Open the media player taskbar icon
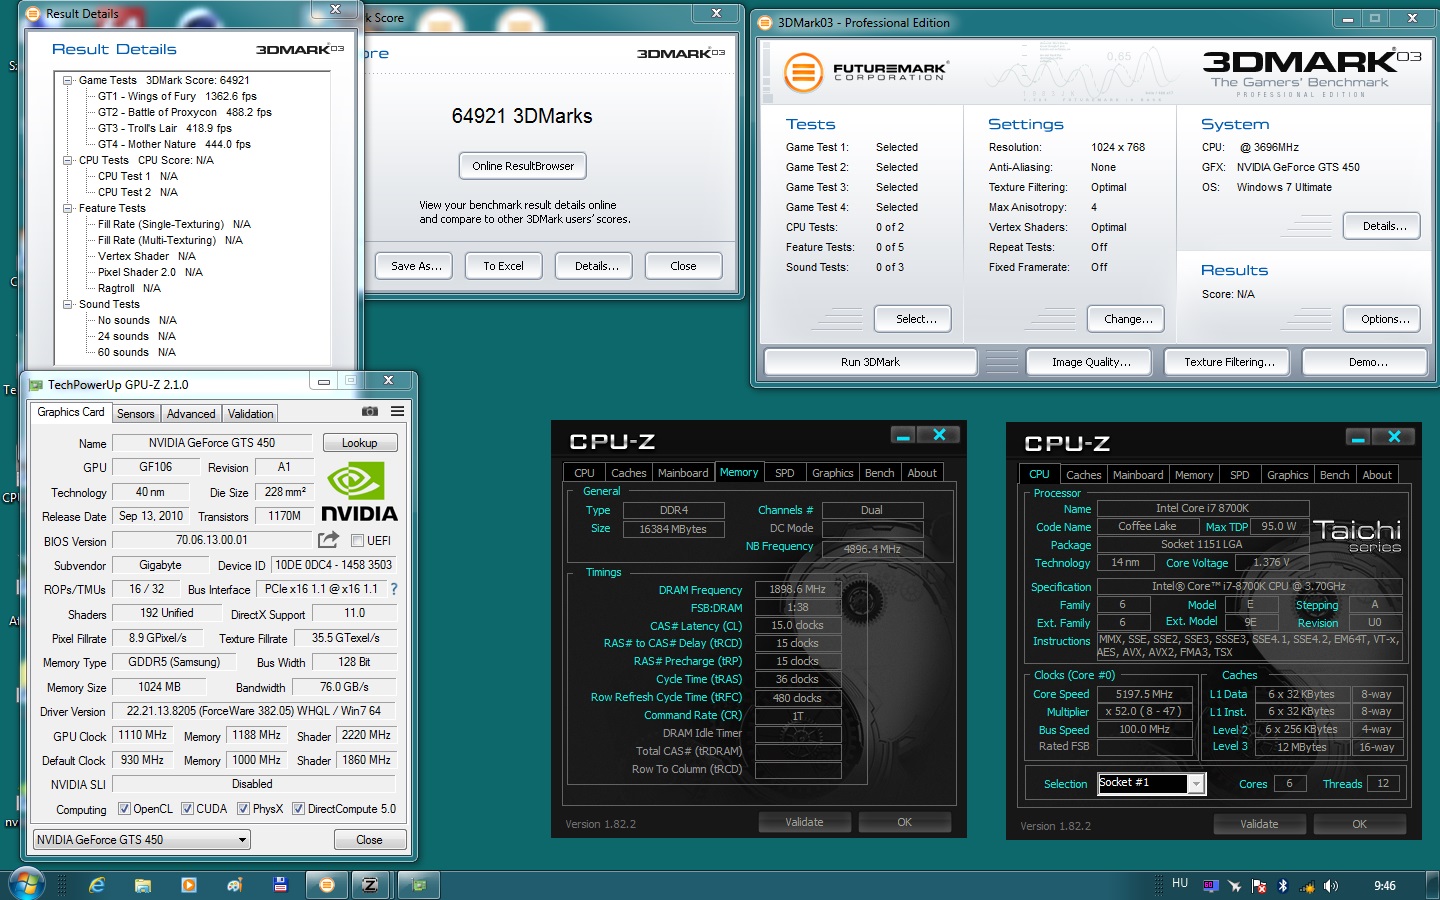Image resolution: width=1440 pixels, height=900 pixels. 189,885
